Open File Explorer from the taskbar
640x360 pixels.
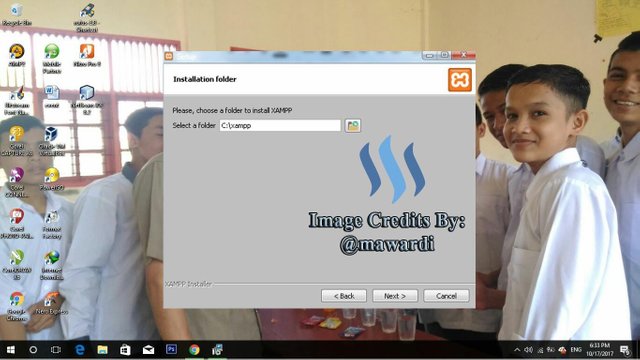coord(102,350)
